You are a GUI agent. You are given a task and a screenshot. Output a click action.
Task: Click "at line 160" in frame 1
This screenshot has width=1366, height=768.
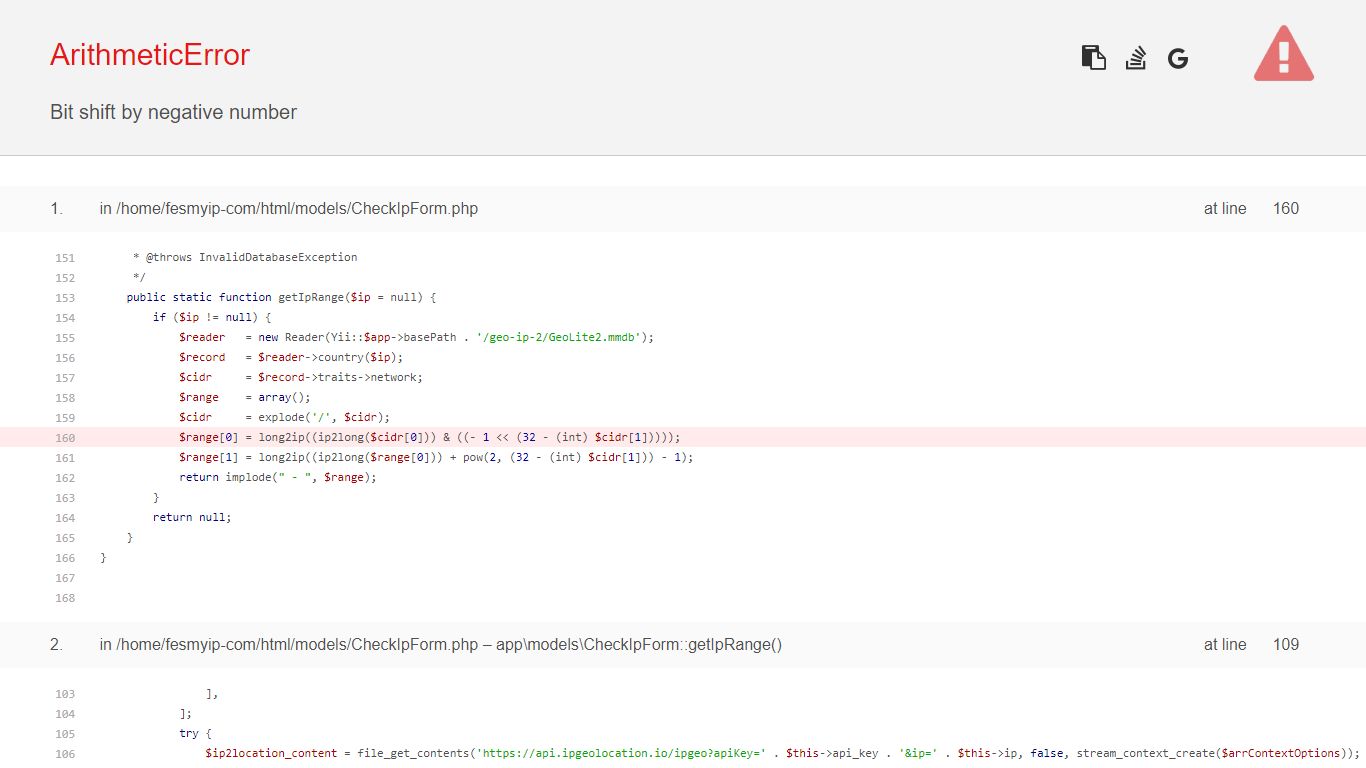(x=1251, y=209)
